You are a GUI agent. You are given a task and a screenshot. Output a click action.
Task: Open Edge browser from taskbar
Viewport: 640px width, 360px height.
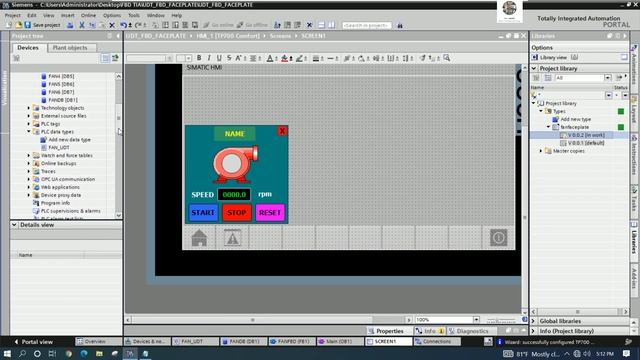coord(84,353)
